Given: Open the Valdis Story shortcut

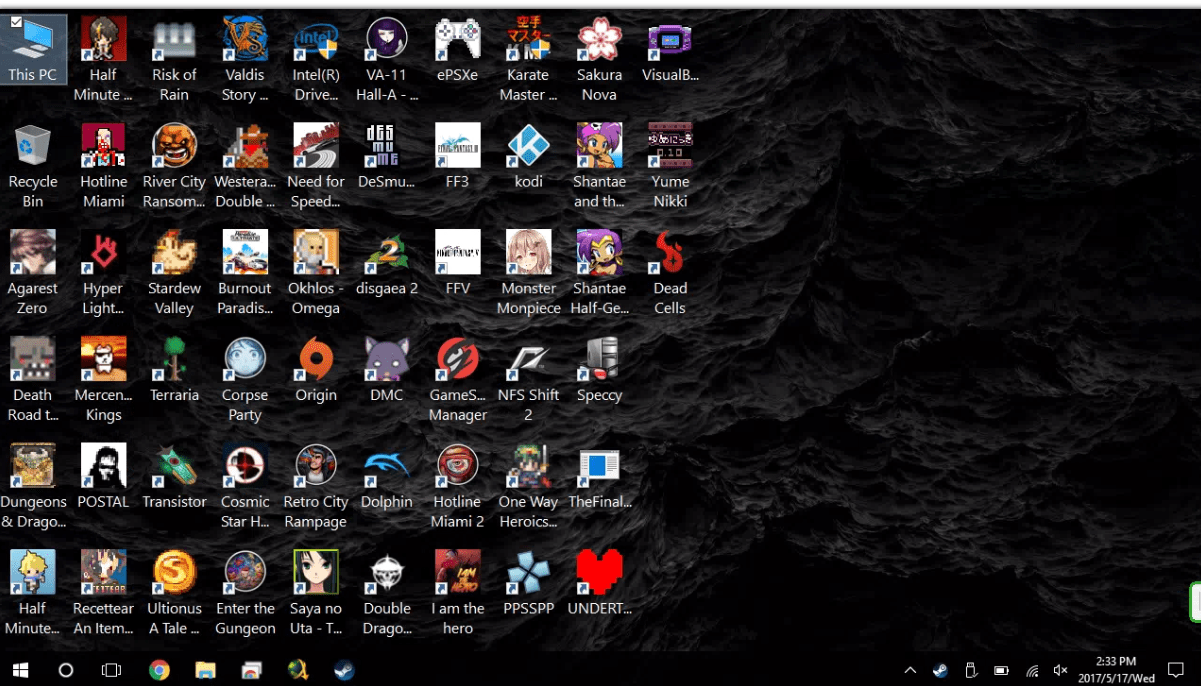Looking at the screenshot, I should 245,39.
